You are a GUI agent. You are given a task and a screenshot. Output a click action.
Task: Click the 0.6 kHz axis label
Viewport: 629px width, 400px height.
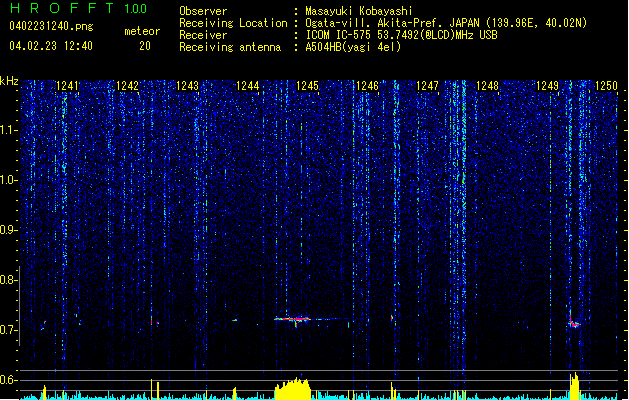pos(8,380)
